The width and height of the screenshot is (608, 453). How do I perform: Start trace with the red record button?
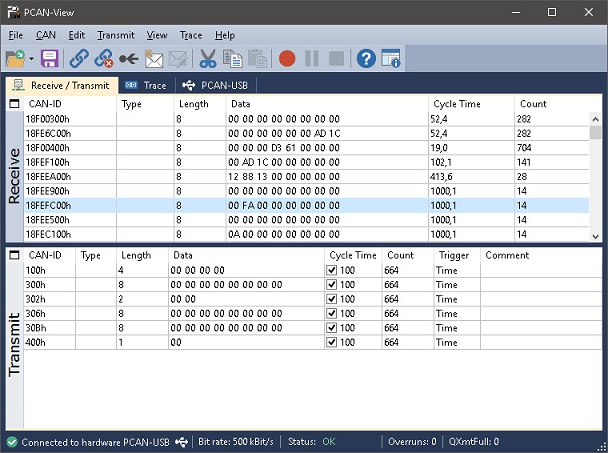click(287, 59)
